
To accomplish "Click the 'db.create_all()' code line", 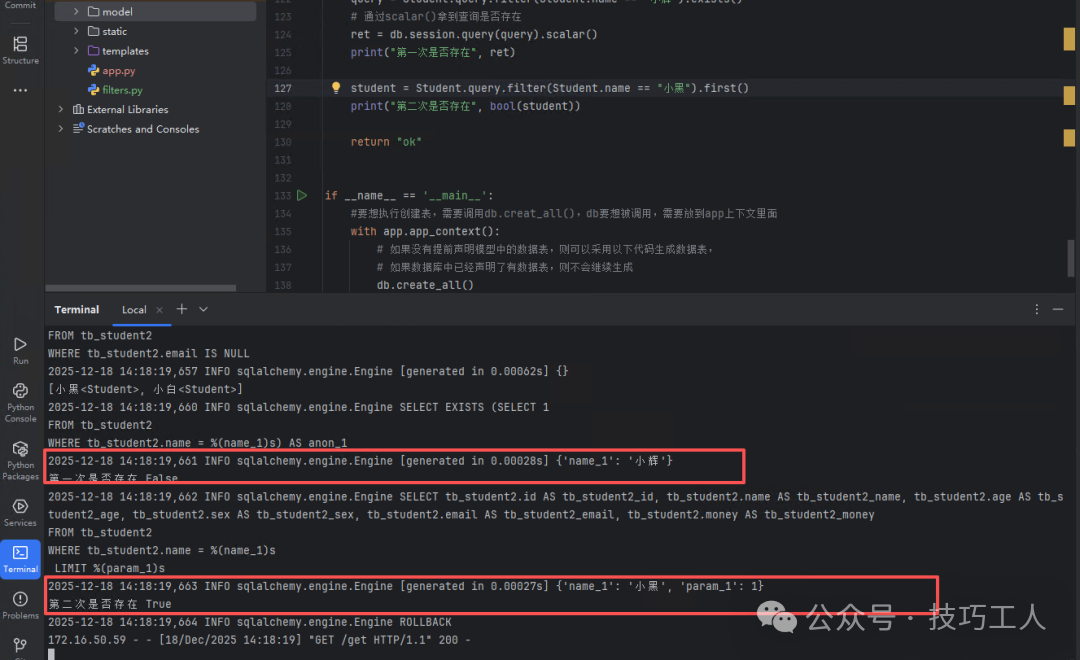I will point(425,285).
